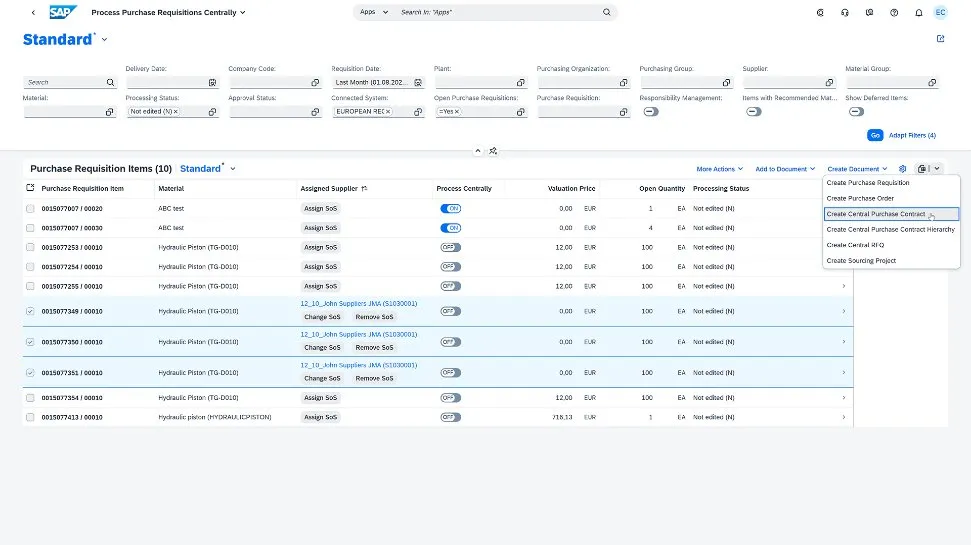
Task: Click Adapt Filters (4) link
Action: [912, 135]
